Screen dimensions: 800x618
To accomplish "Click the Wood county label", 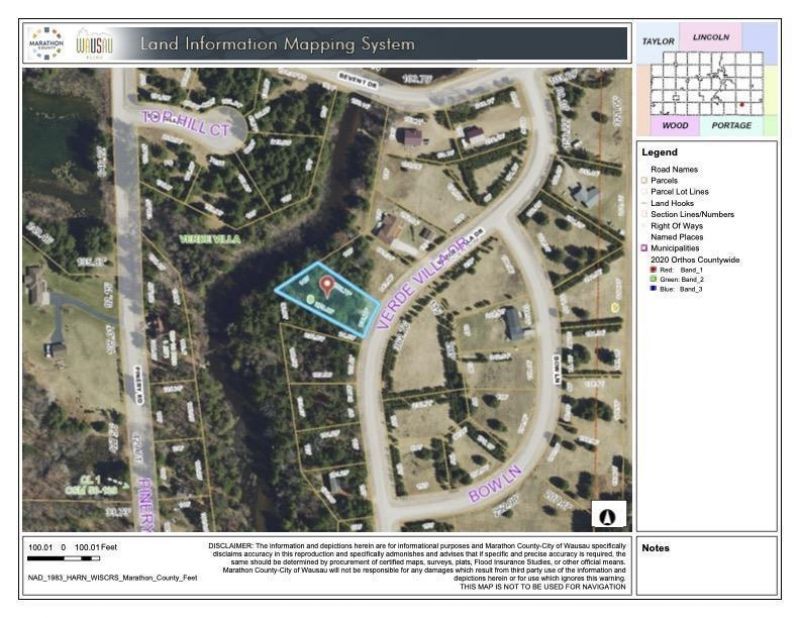I will (673, 126).
